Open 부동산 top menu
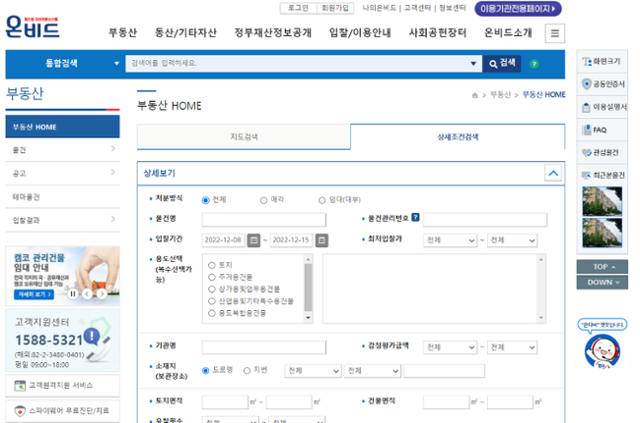 pos(122,33)
